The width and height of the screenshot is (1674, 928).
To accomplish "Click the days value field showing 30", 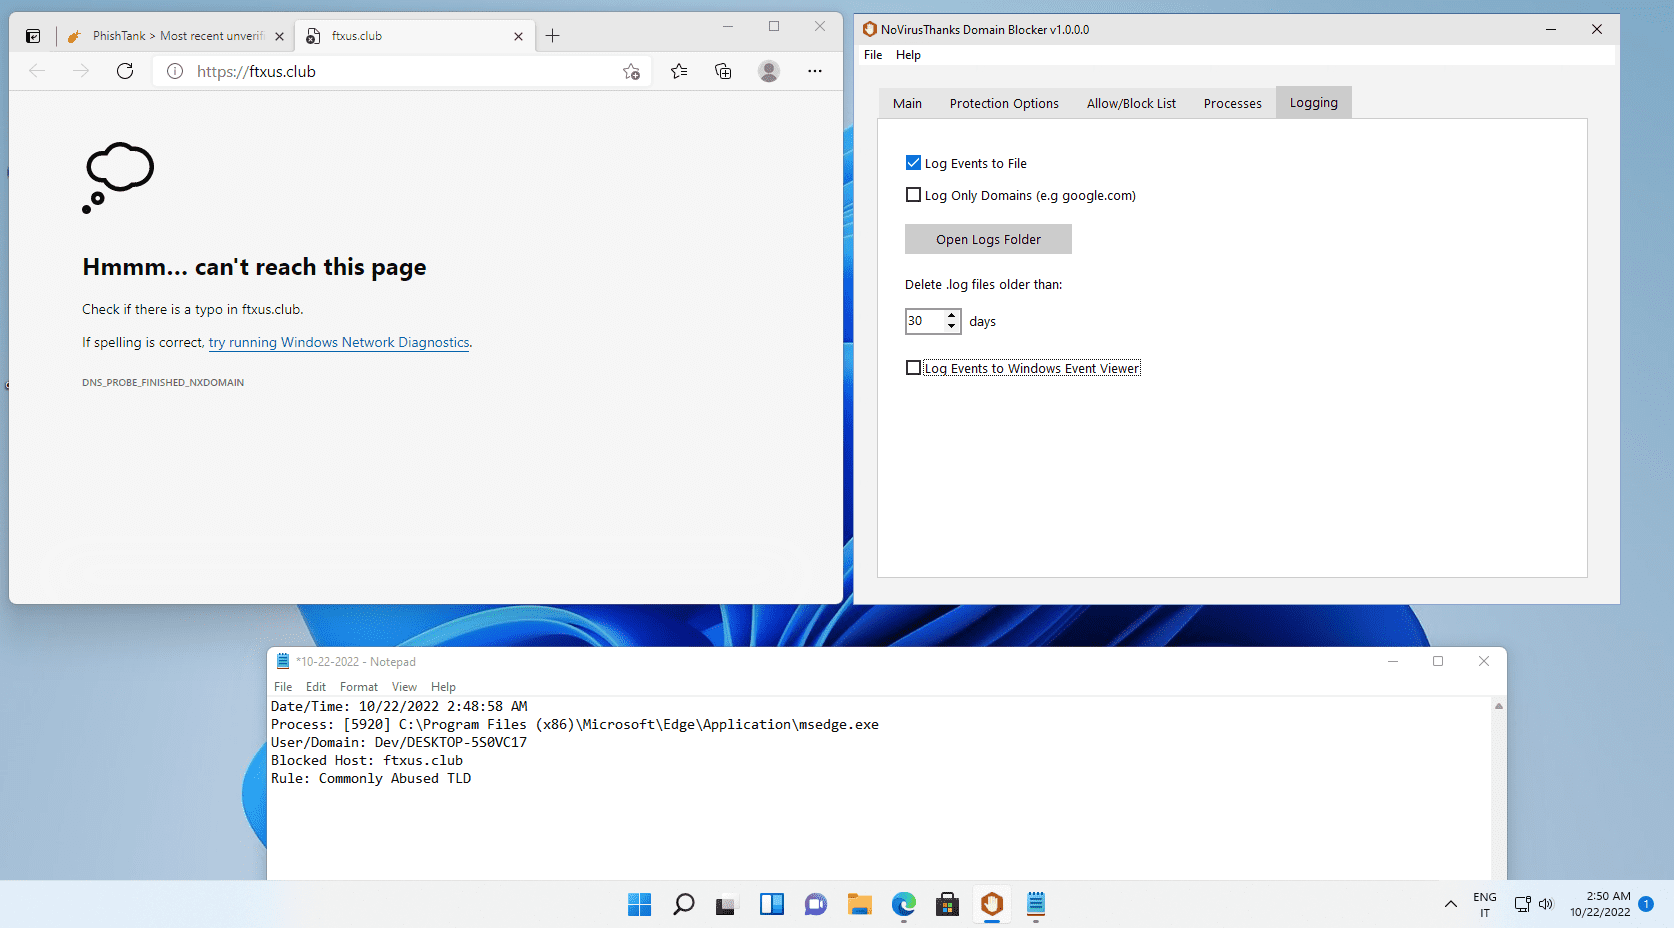I will pos(924,321).
